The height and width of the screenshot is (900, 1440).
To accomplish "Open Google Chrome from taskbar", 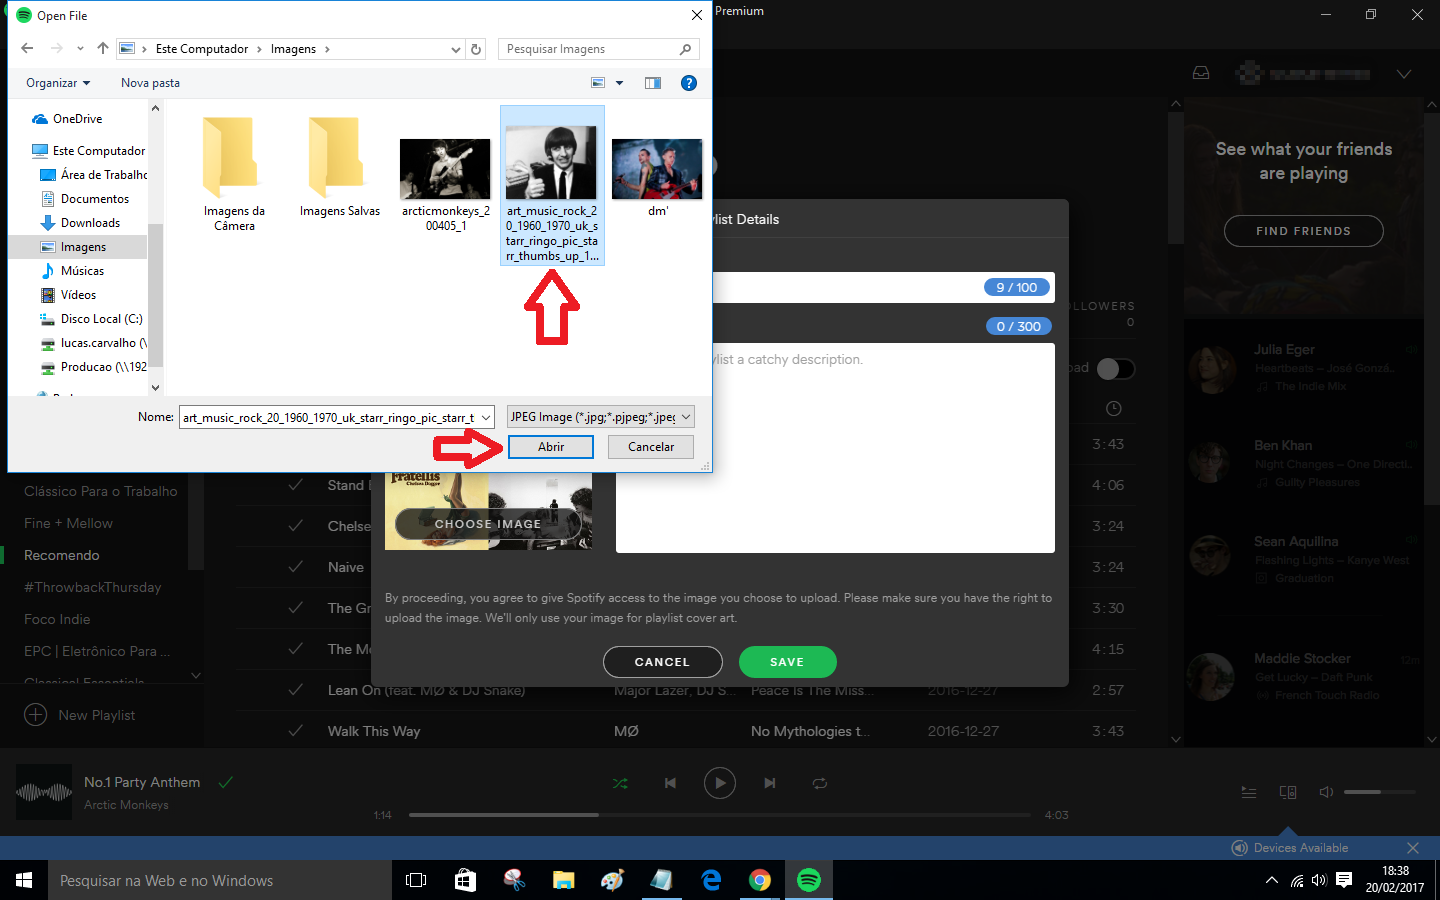I will click(760, 880).
